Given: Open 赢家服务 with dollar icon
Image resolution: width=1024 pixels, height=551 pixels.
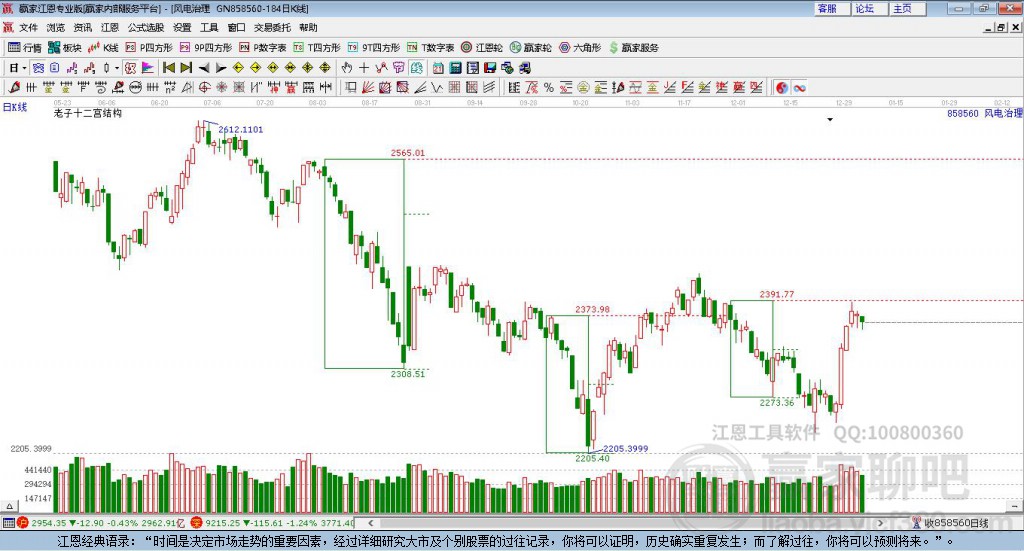Looking at the screenshot, I should [x=633, y=48].
